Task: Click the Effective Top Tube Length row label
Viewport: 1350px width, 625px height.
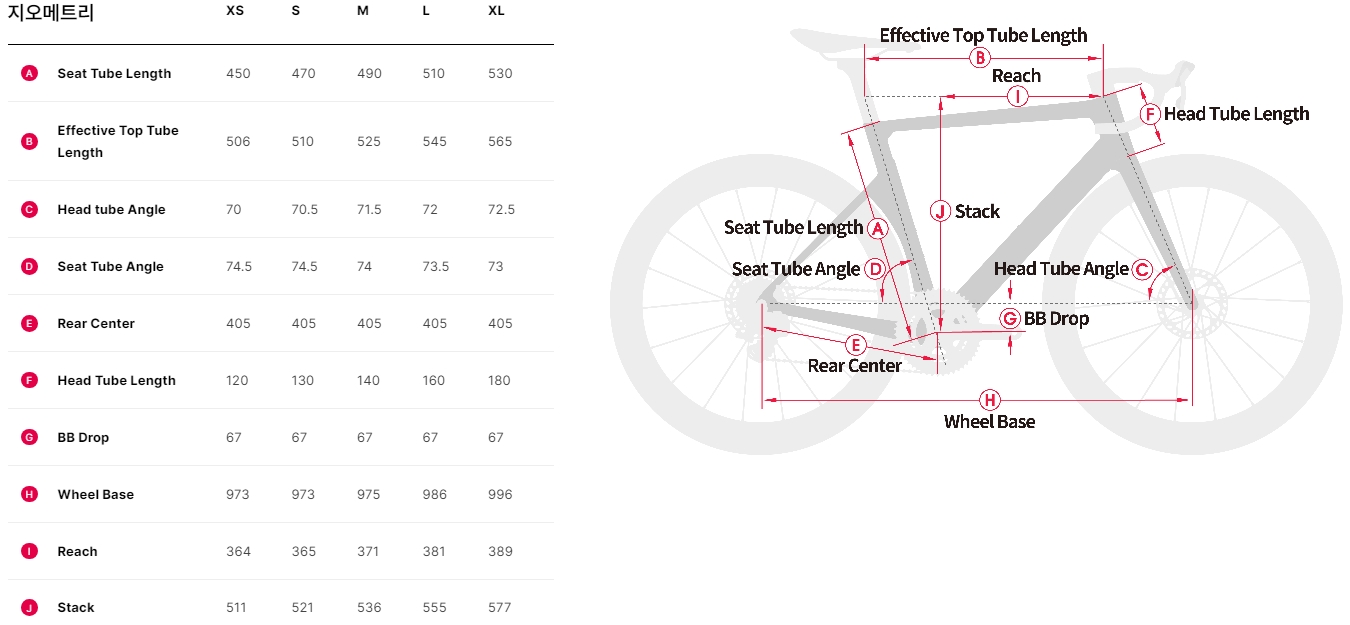Action: tap(118, 141)
